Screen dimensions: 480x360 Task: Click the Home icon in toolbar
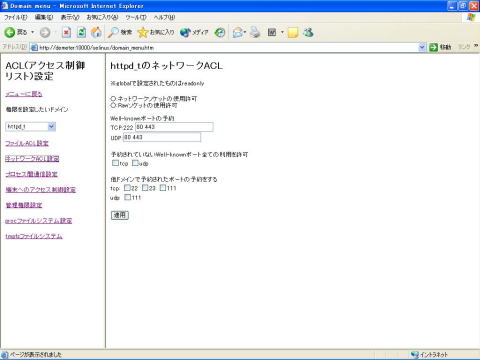(x=96, y=32)
